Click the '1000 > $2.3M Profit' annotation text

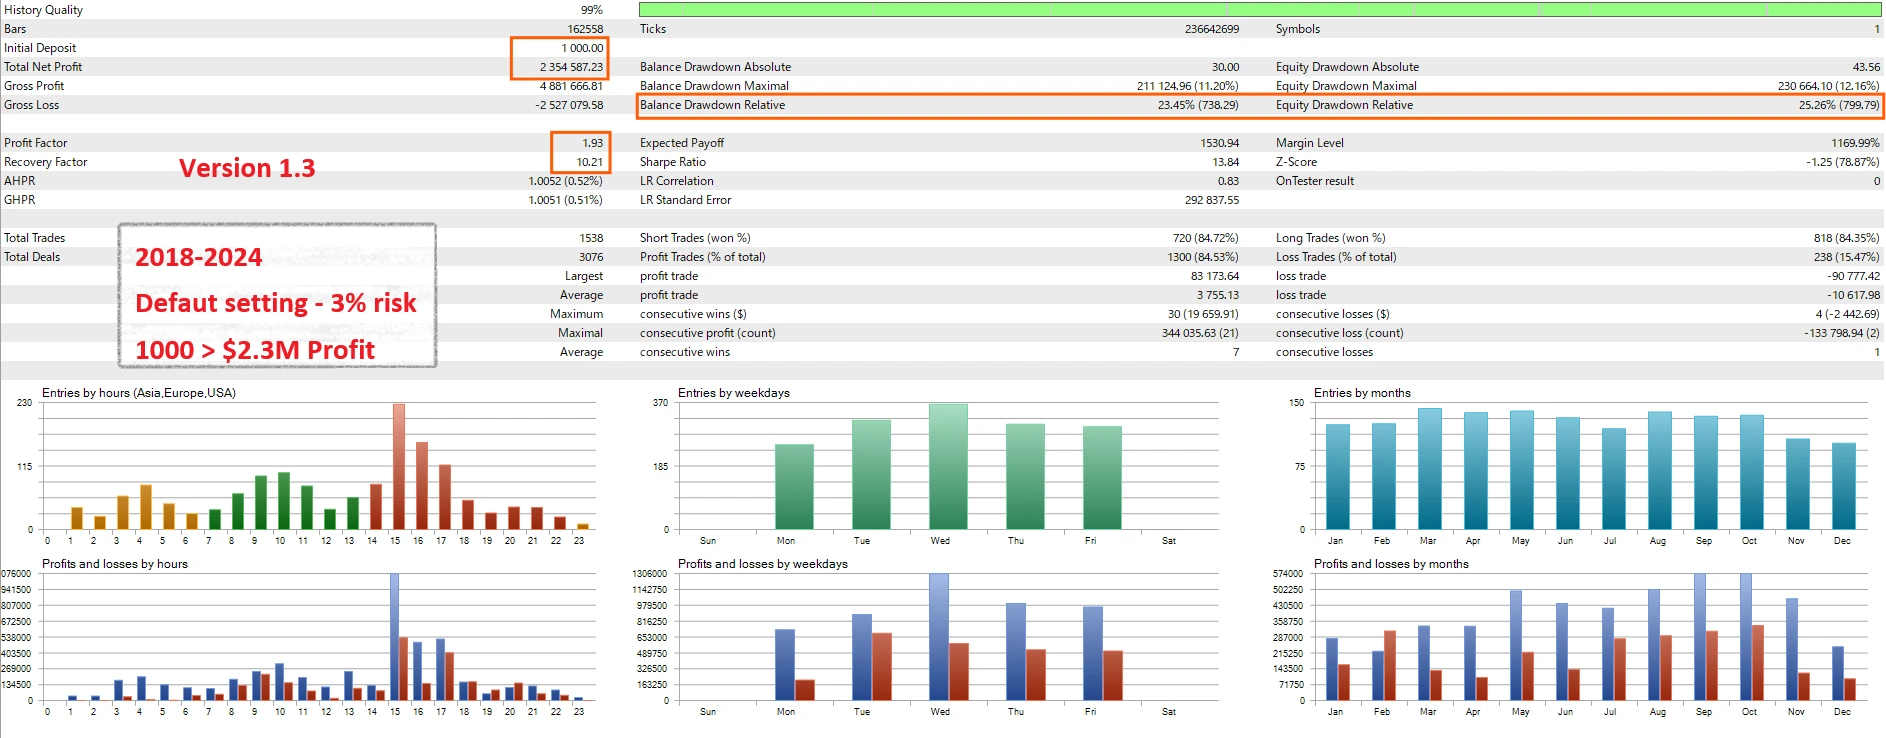click(255, 350)
